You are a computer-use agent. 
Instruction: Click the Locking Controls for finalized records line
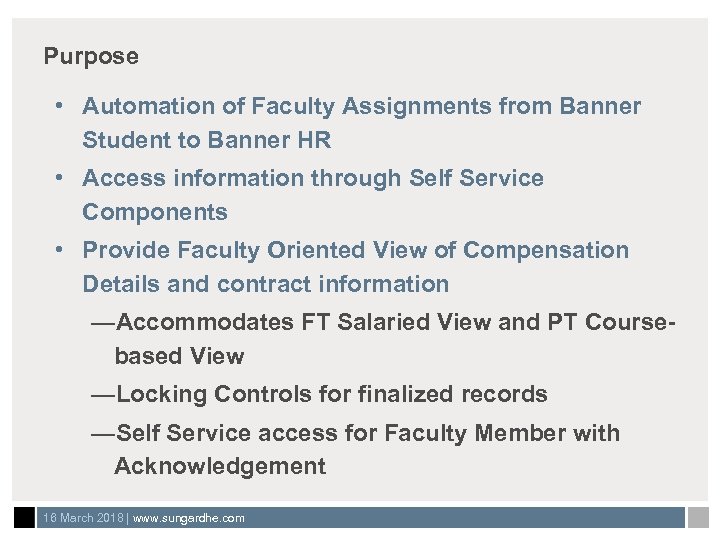point(332,394)
